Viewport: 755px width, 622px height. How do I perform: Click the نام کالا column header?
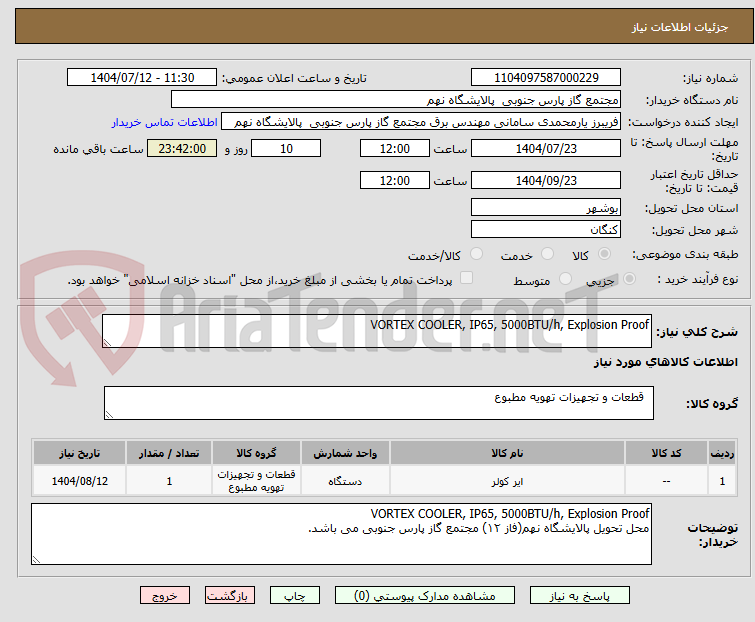507,453
